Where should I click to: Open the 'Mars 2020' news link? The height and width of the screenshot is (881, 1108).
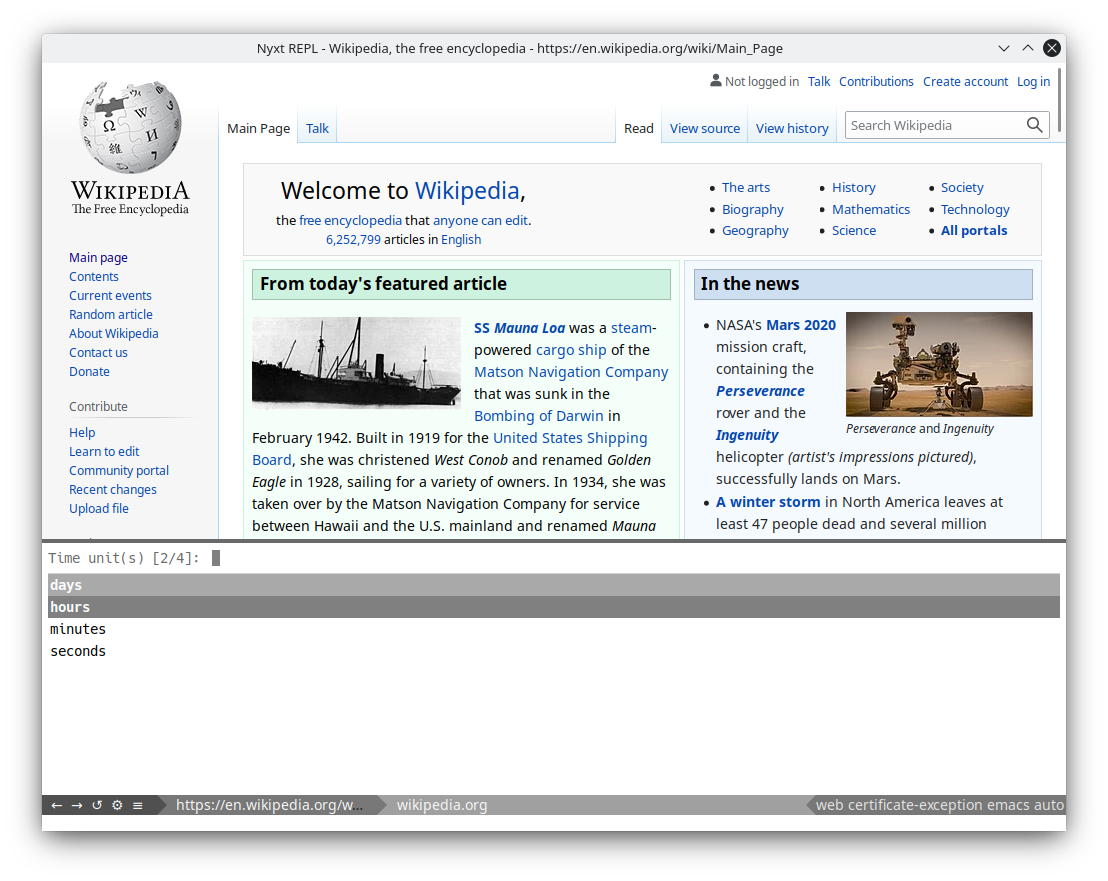[801, 326]
